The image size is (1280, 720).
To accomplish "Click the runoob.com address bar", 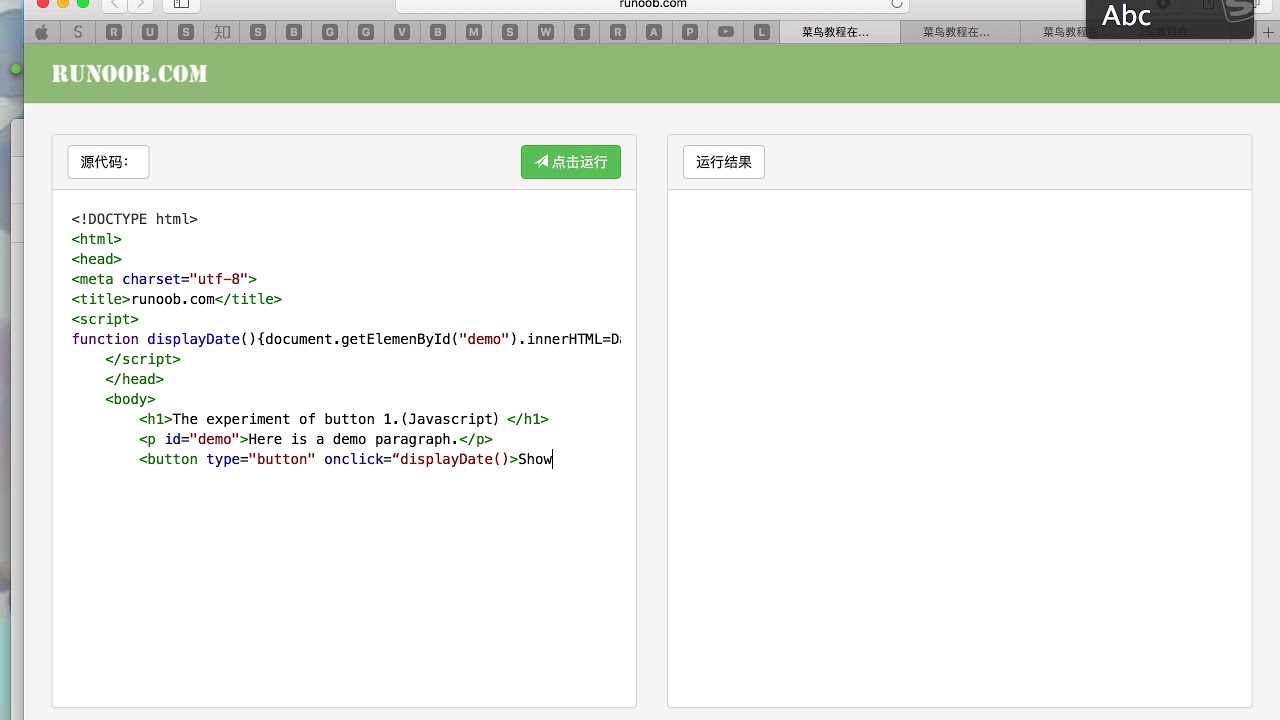I will click(x=652, y=4).
